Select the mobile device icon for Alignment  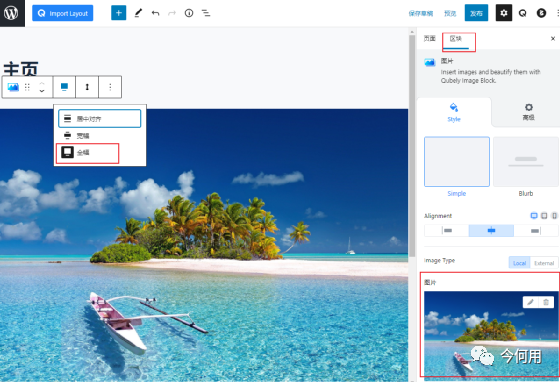tap(554, 216)
